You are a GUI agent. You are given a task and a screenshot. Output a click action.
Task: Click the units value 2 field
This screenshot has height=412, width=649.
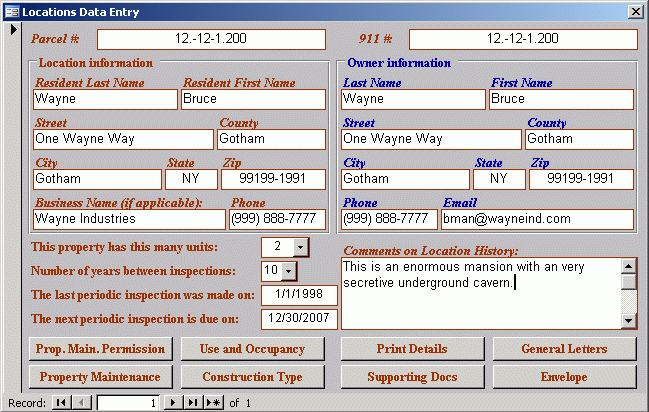278,247
